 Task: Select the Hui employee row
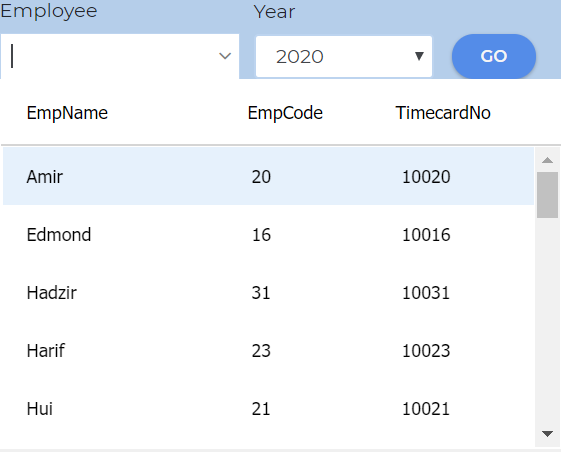pyautogui.click(x=268, y=409)
